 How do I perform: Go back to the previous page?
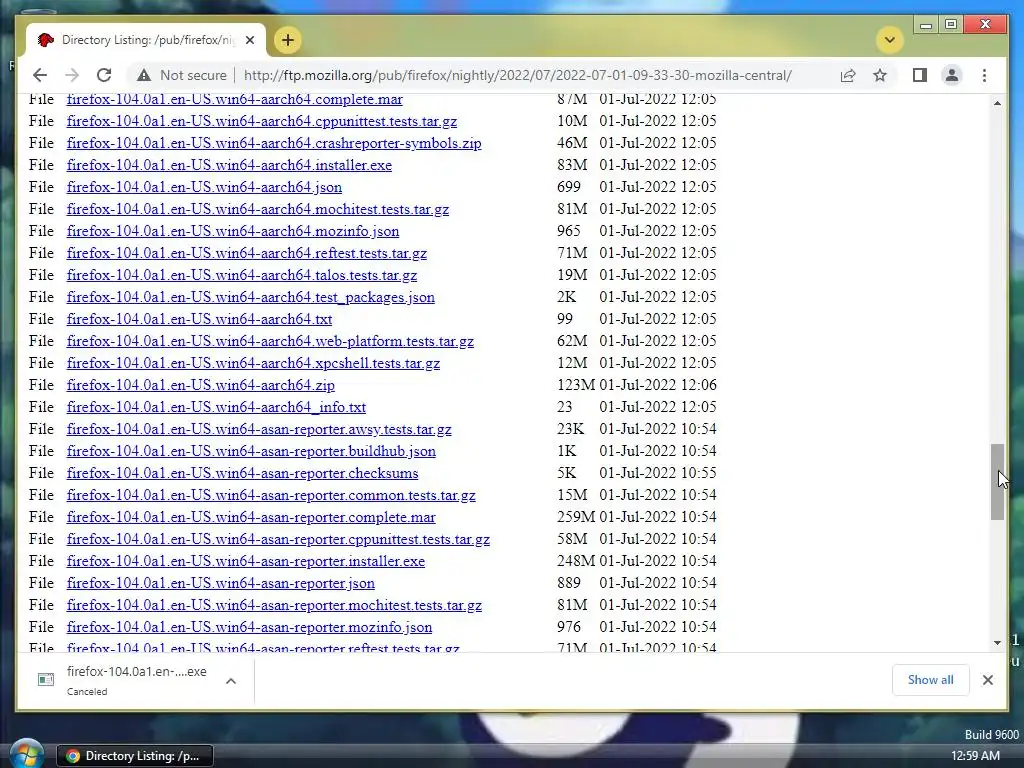coord(40,75)
